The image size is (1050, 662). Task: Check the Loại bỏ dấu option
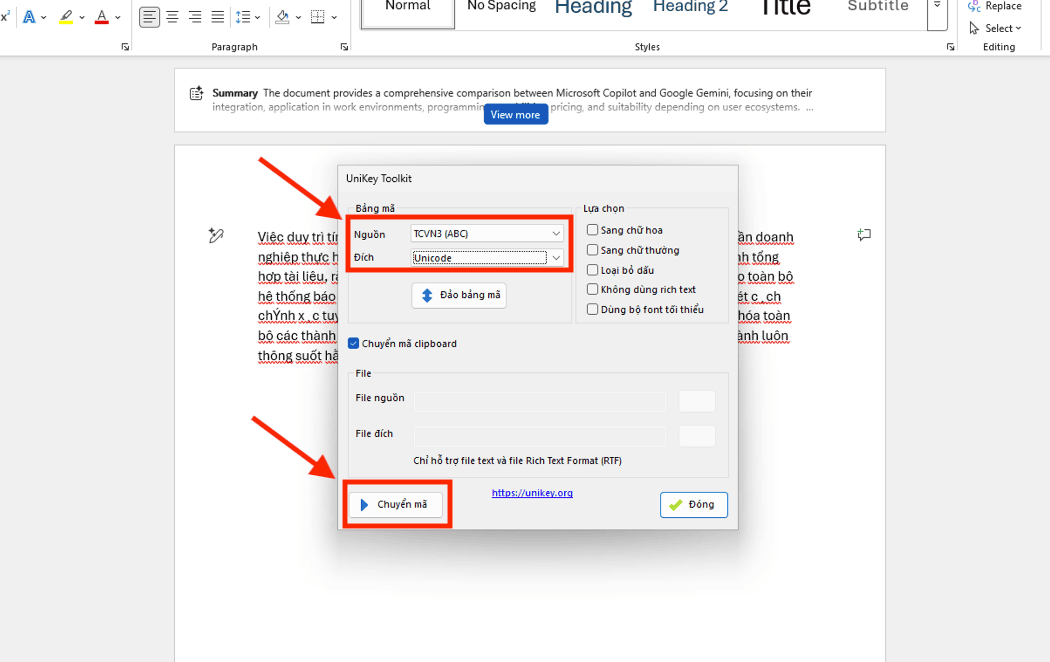pos(592,269)
